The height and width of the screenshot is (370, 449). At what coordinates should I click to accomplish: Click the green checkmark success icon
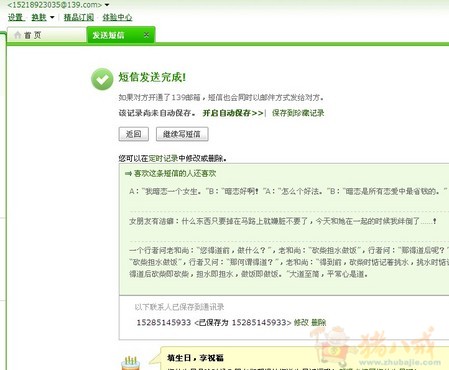tap(102, 79)
